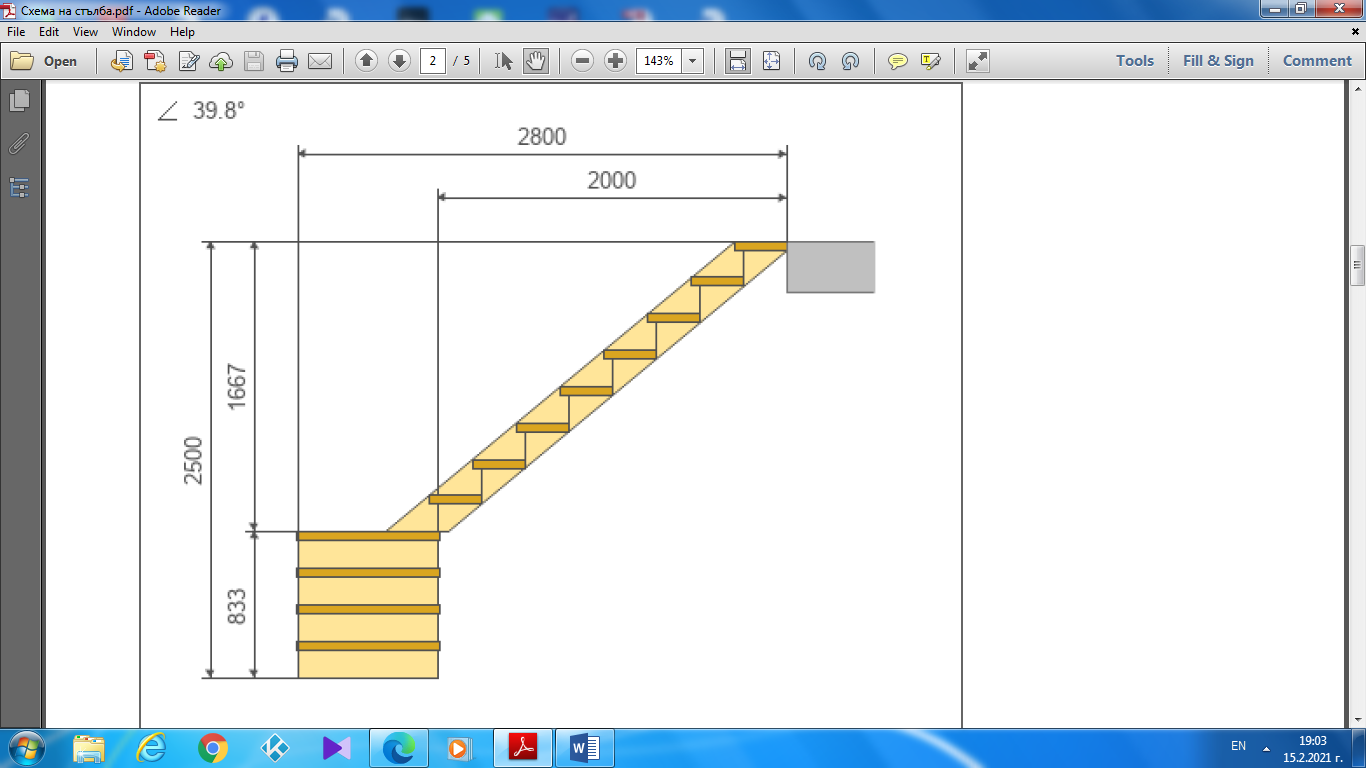Select the Highlight text tool
The image size is (1366, 768).
click(931, 61)
